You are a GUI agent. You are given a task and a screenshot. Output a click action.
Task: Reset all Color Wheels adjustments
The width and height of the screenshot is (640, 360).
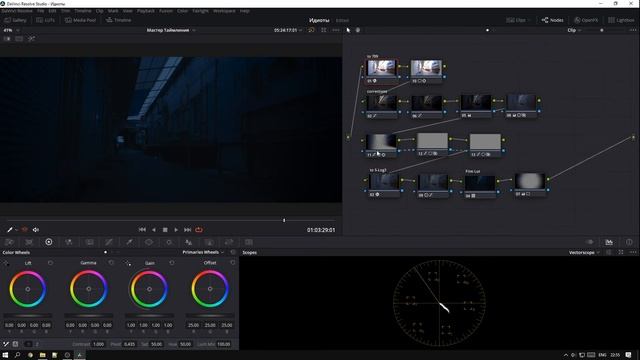[233, 252]
